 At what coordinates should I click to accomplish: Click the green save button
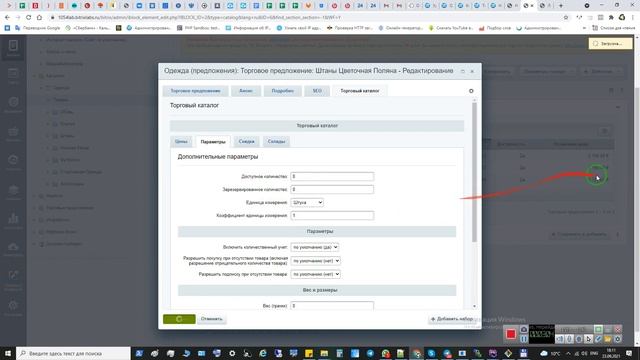pos(179,319)
